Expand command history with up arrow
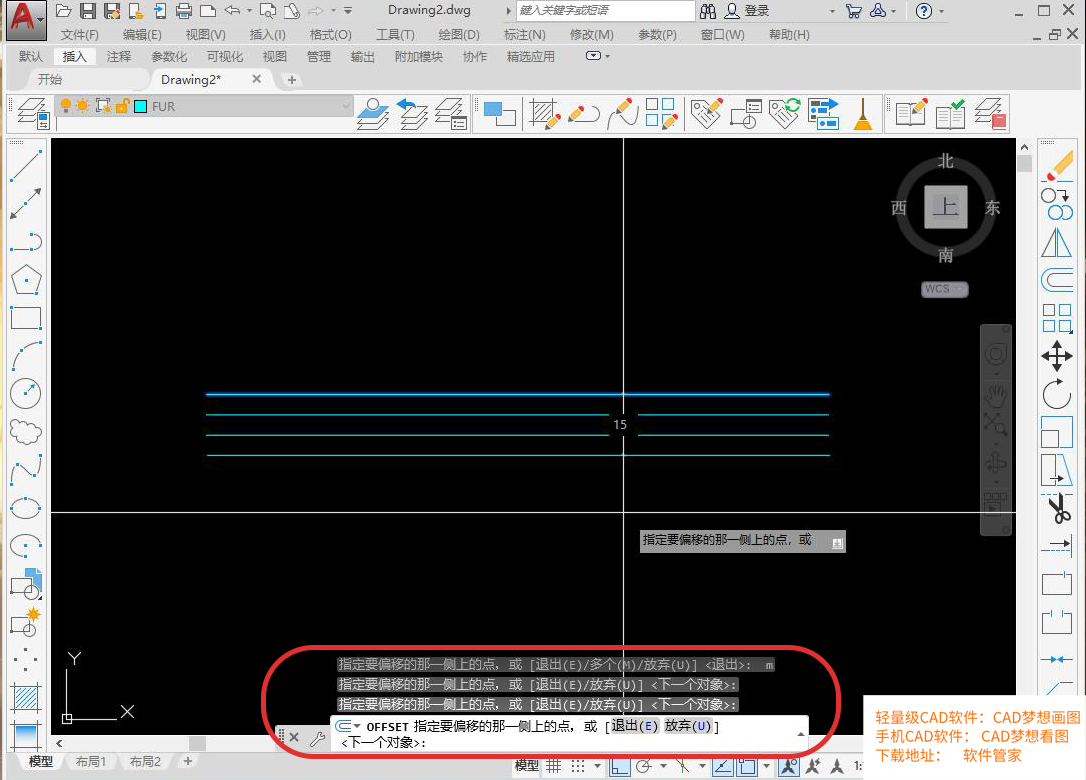The width and height of the screenshot is (1086, 780). click(801, 733)
